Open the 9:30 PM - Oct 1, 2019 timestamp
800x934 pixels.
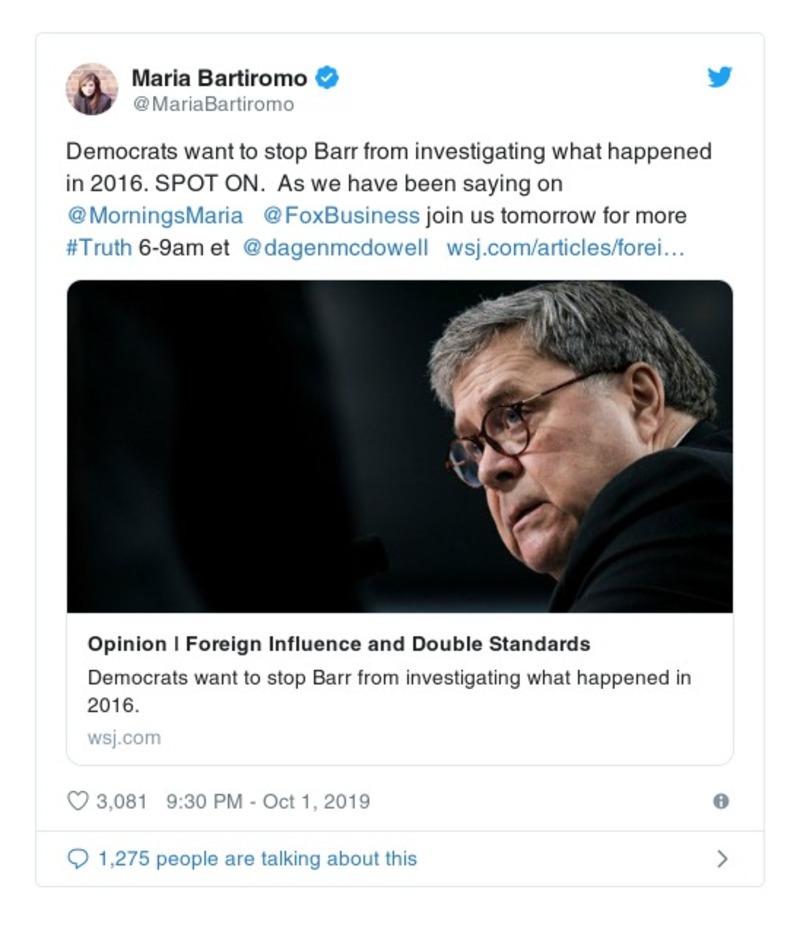(268, 801)
